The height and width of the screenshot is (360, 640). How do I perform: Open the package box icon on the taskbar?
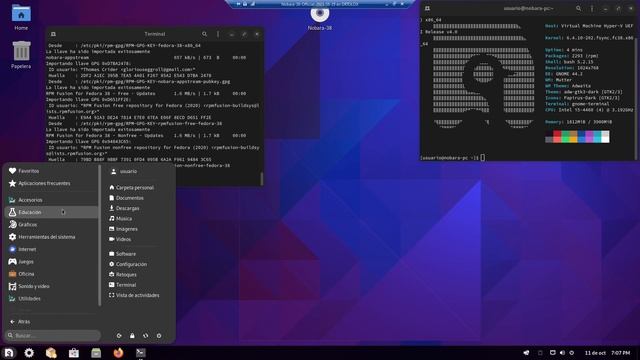tap(51, 353)
